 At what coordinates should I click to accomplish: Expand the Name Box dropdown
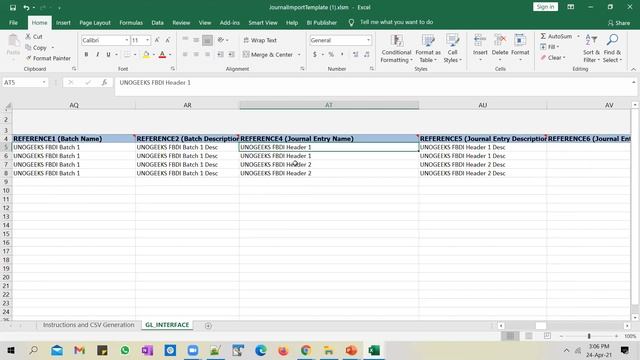pyautogui.click(x=44, y=82)
